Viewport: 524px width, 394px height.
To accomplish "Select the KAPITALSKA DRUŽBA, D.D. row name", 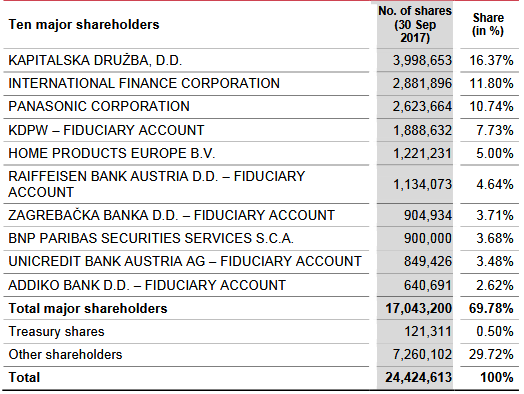I will (x=95, y=60).
